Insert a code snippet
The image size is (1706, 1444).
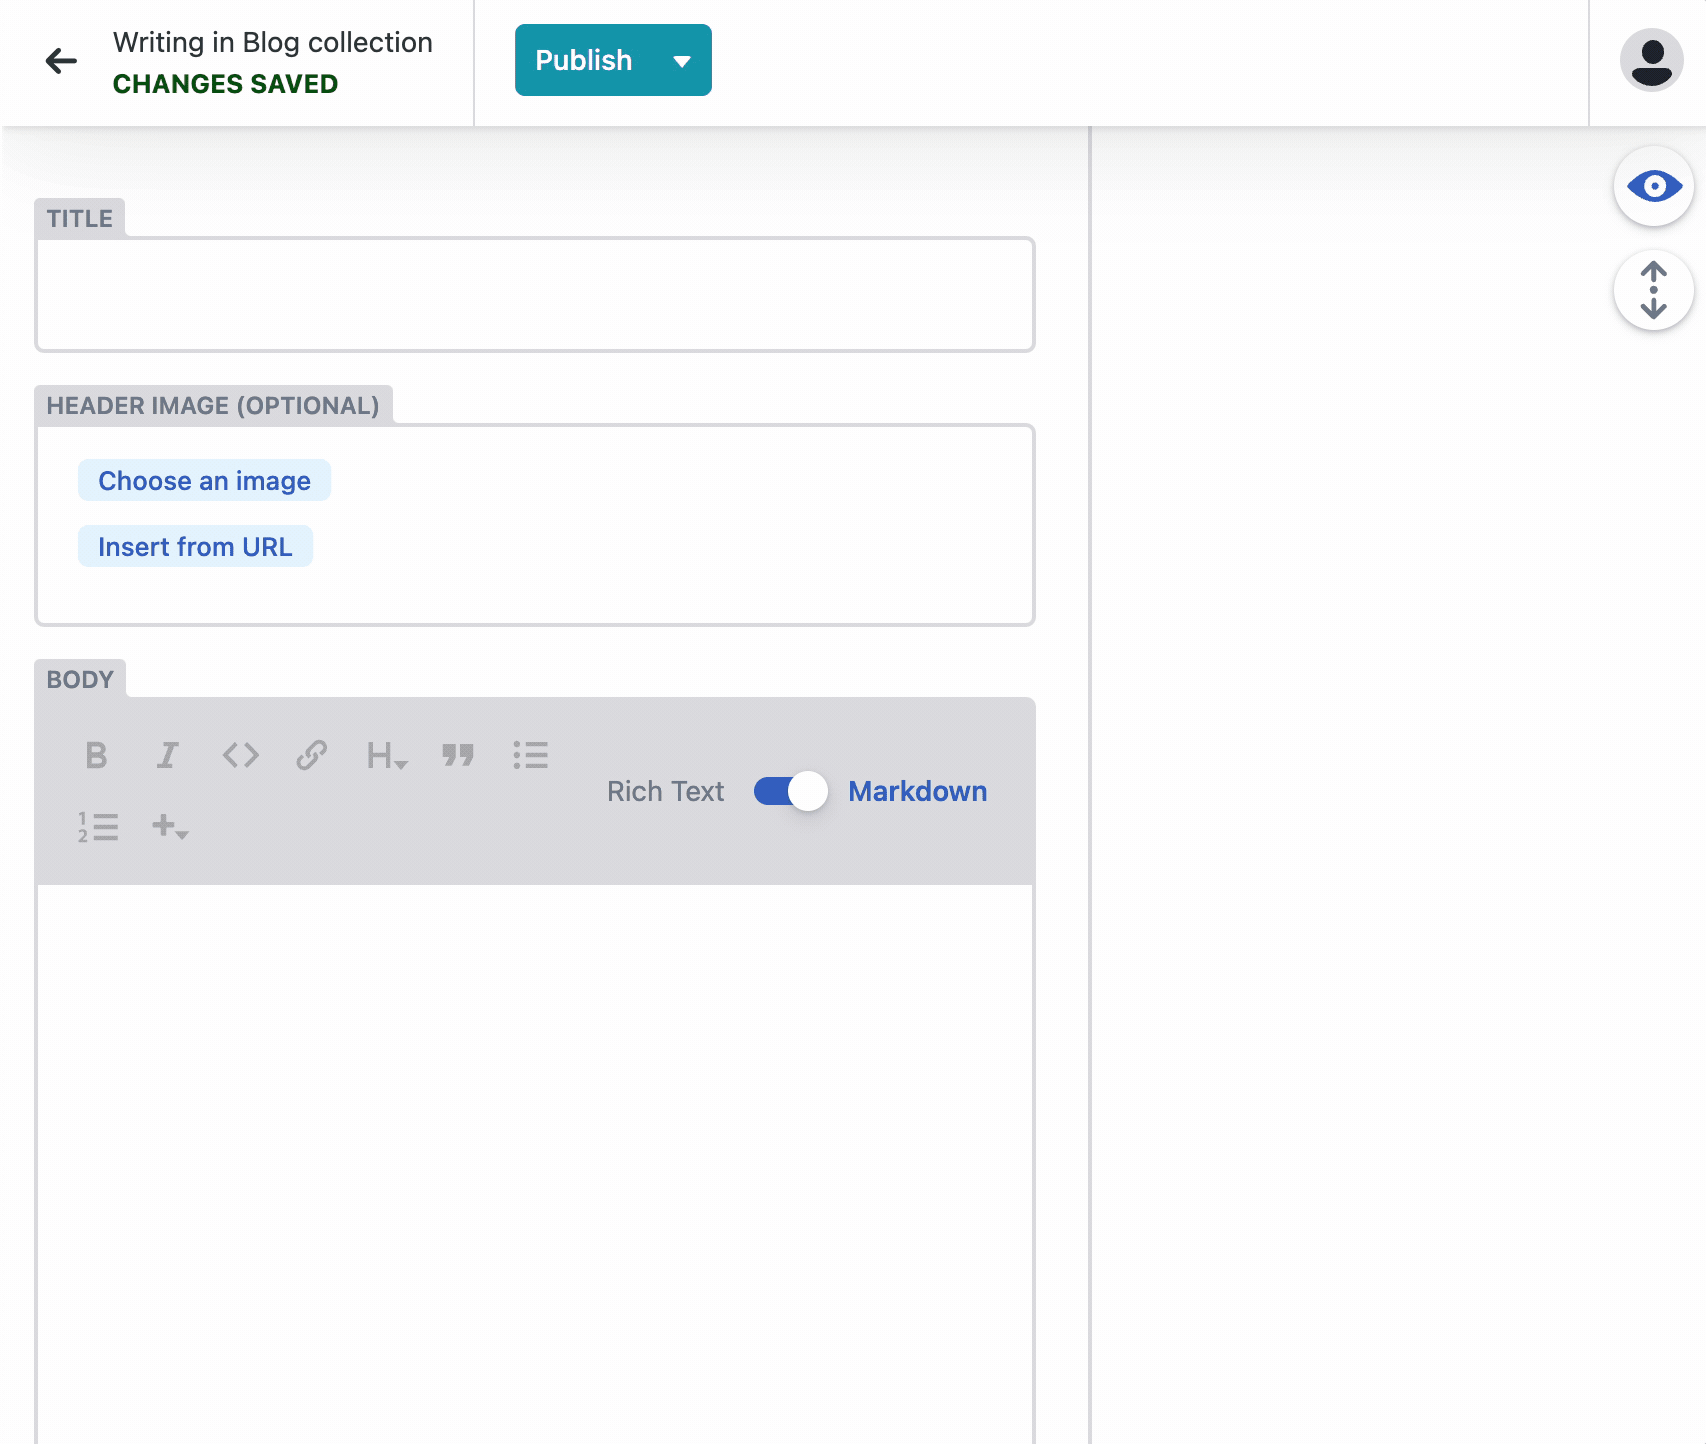239,755
